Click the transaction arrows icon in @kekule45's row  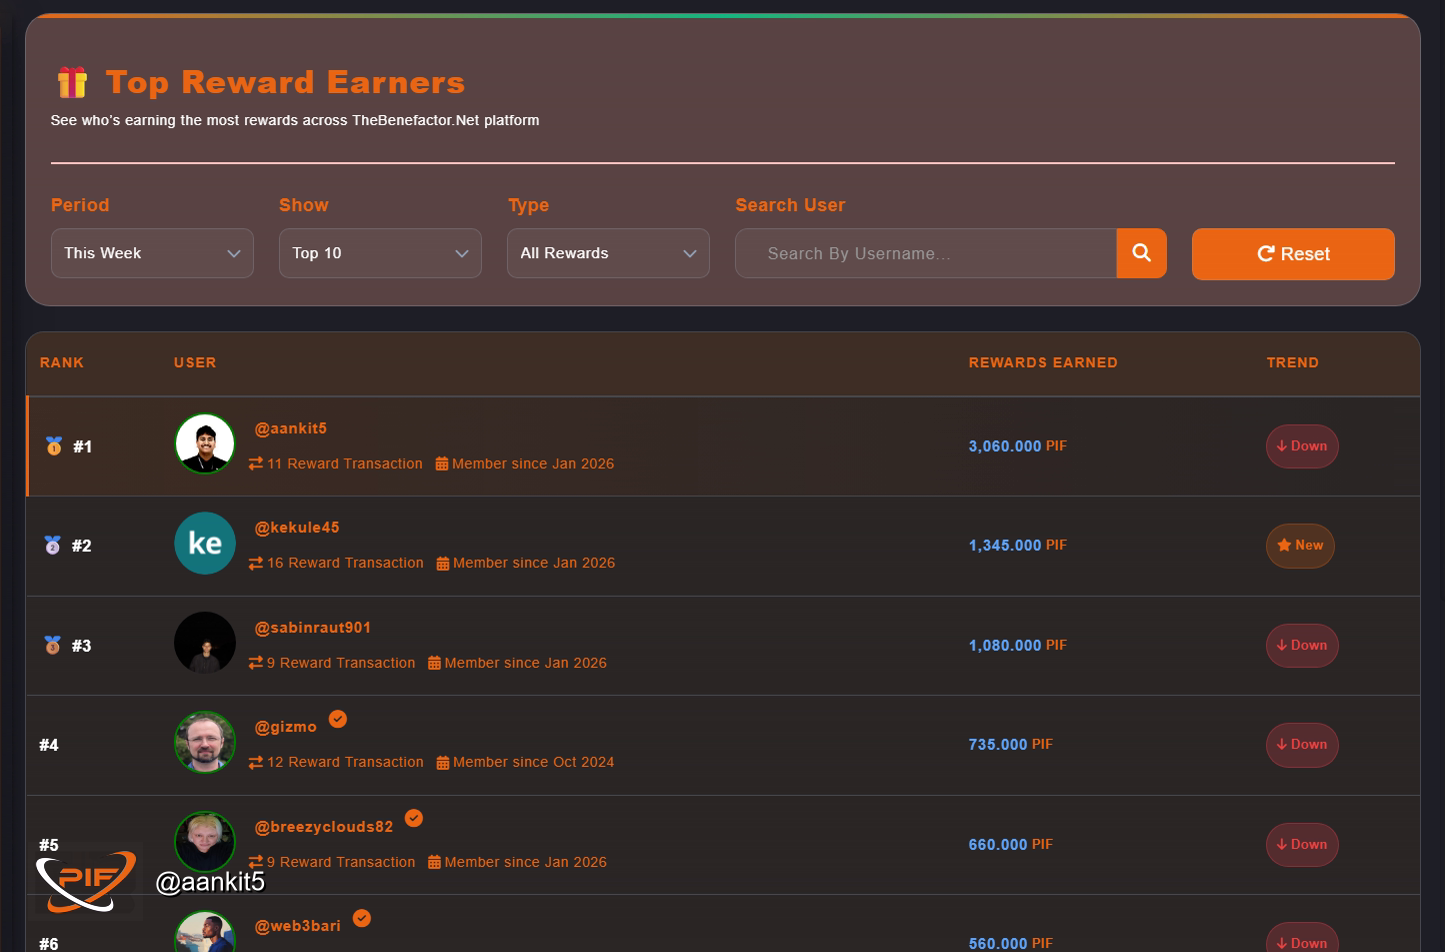(256, 563)
